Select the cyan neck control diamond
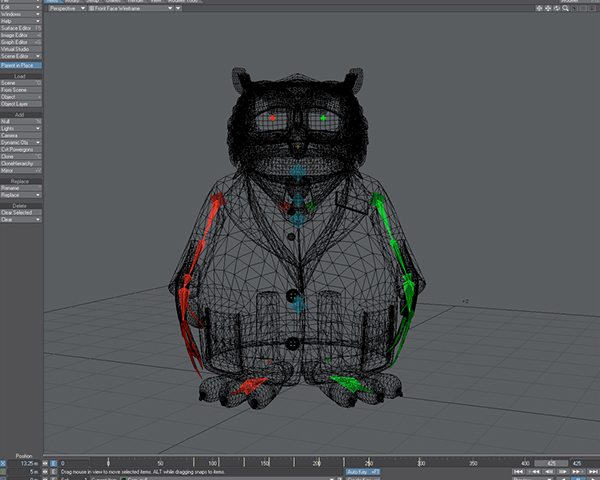The height and width of the screenshot is (480, 600). click(x=297, y=173)
